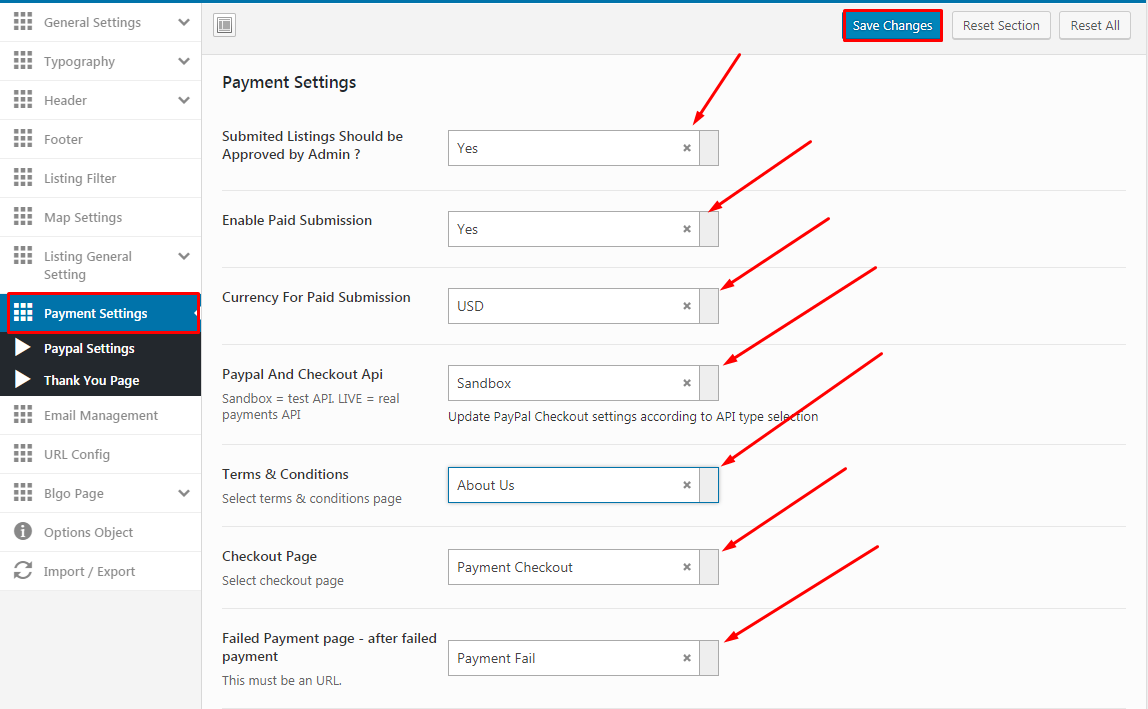Open the Submitted Listings approval dropdown
Image resolution: width=1148 pixels, height=709 pixels.
click(708, 148)
